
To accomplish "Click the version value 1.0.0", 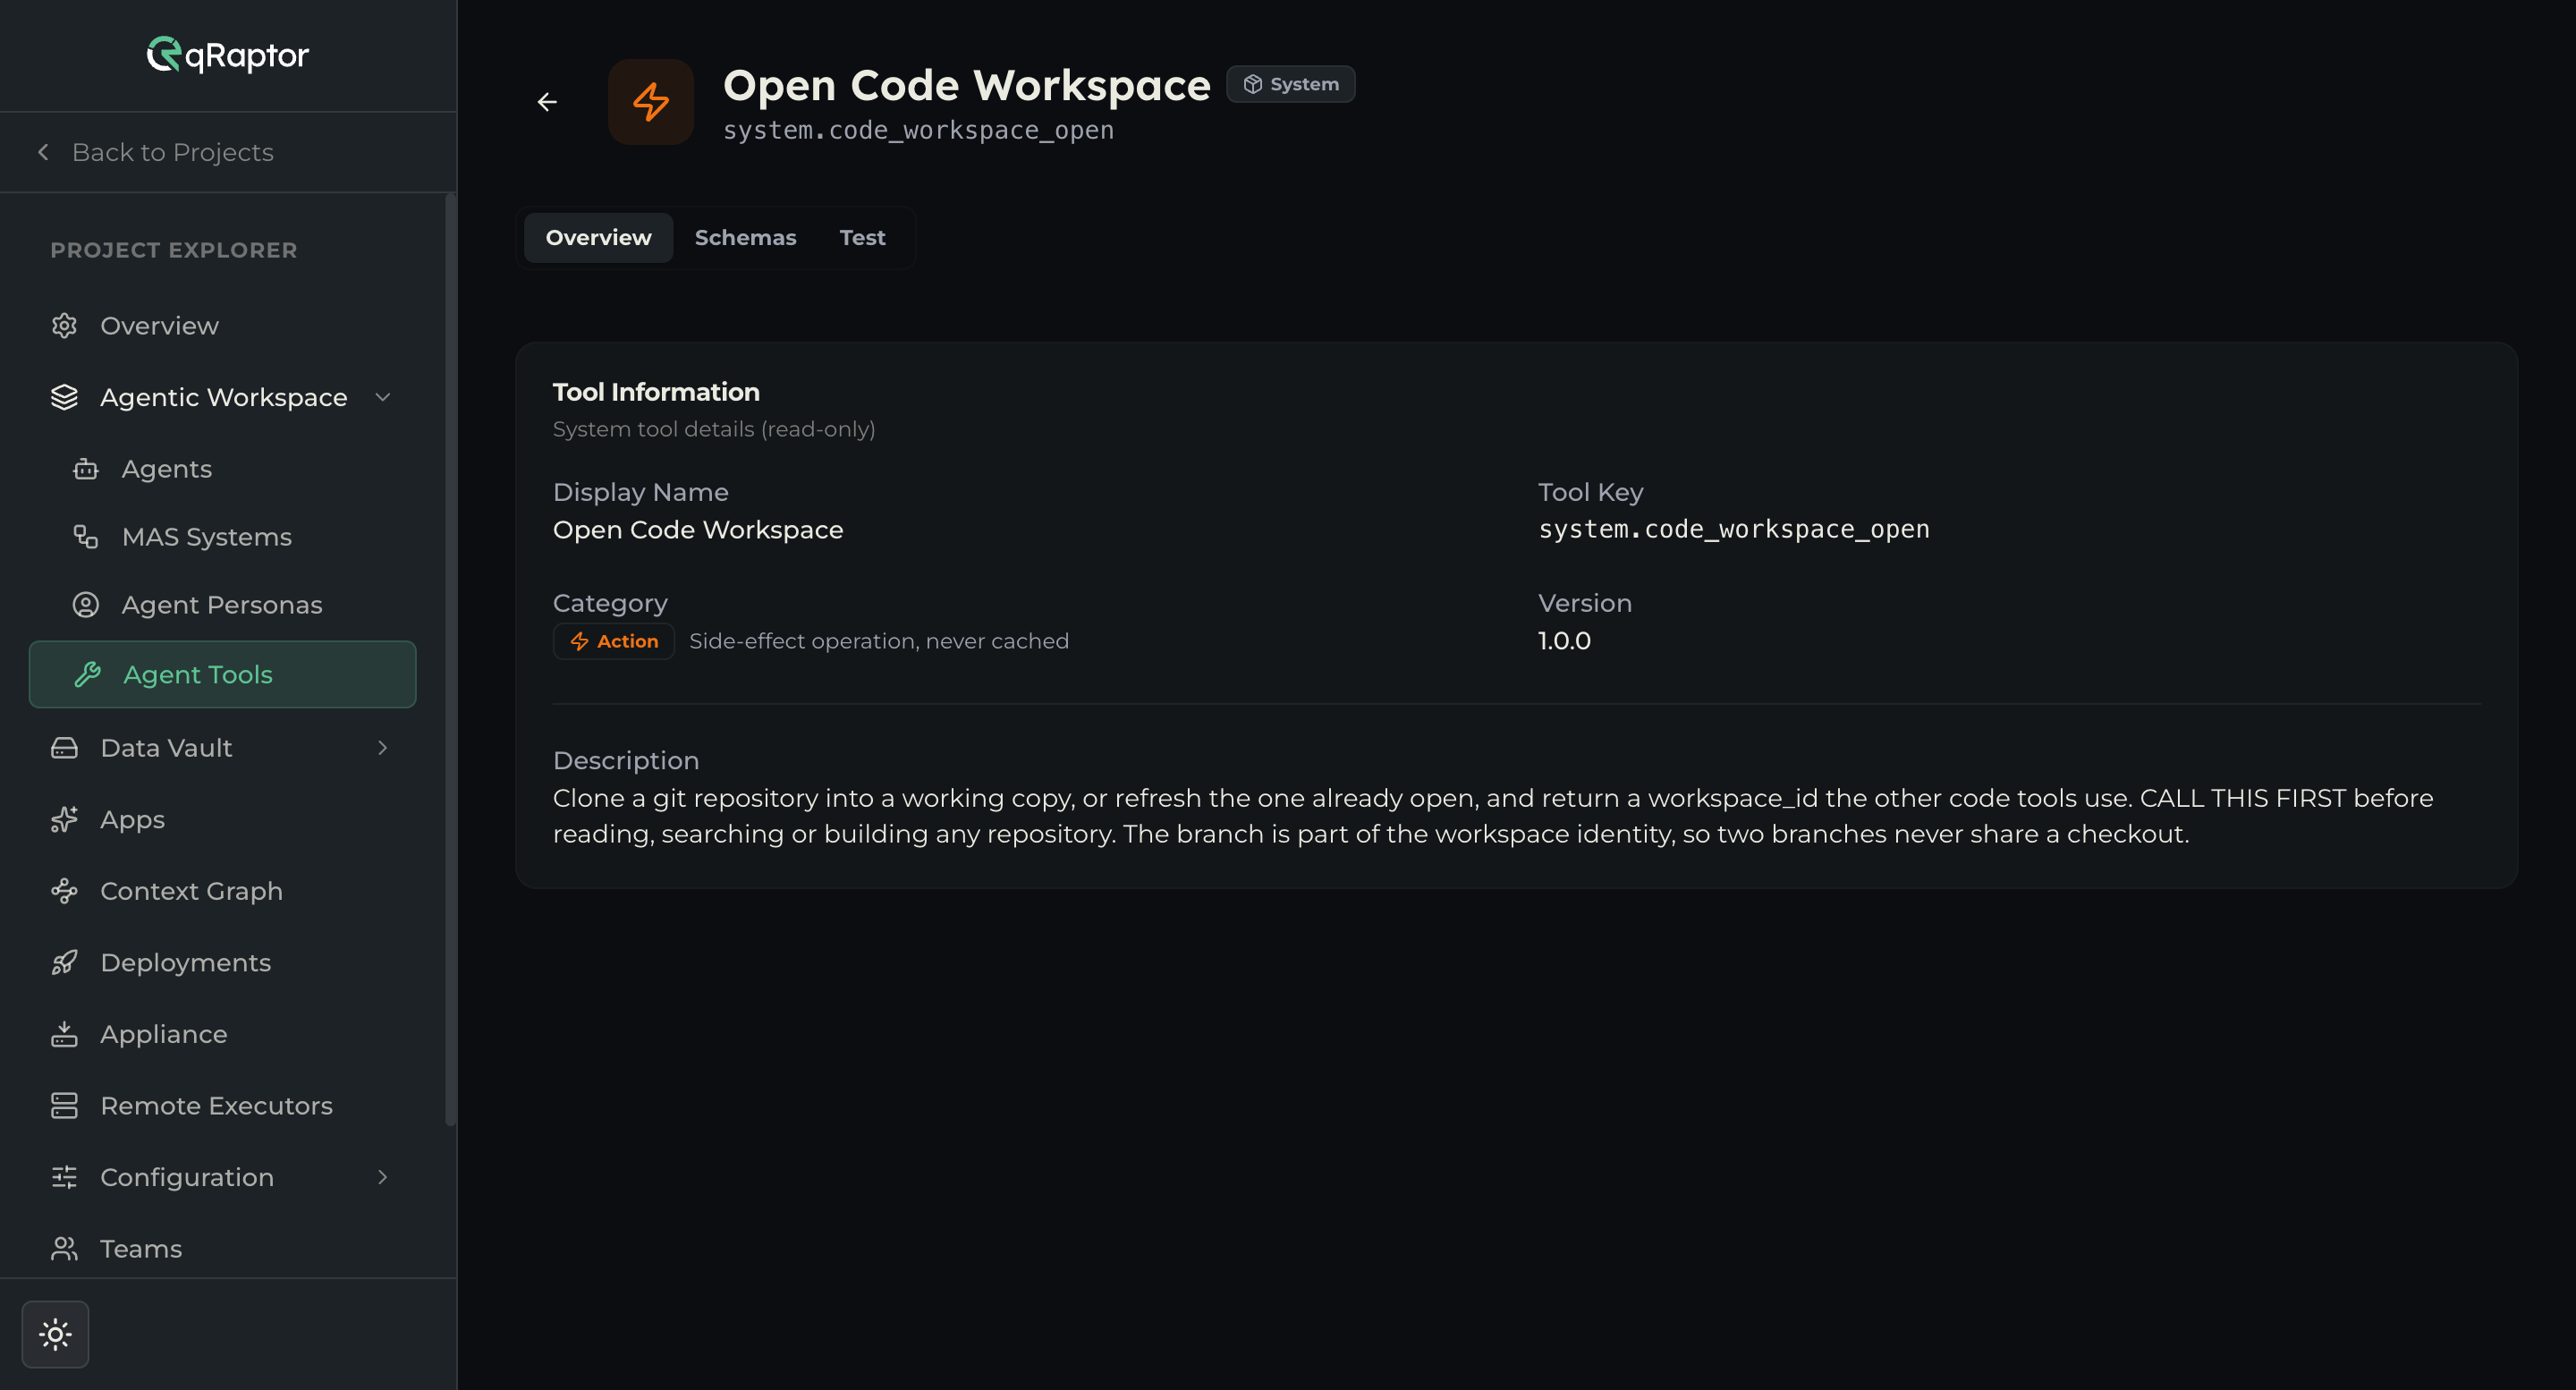I will (1564, 641).
